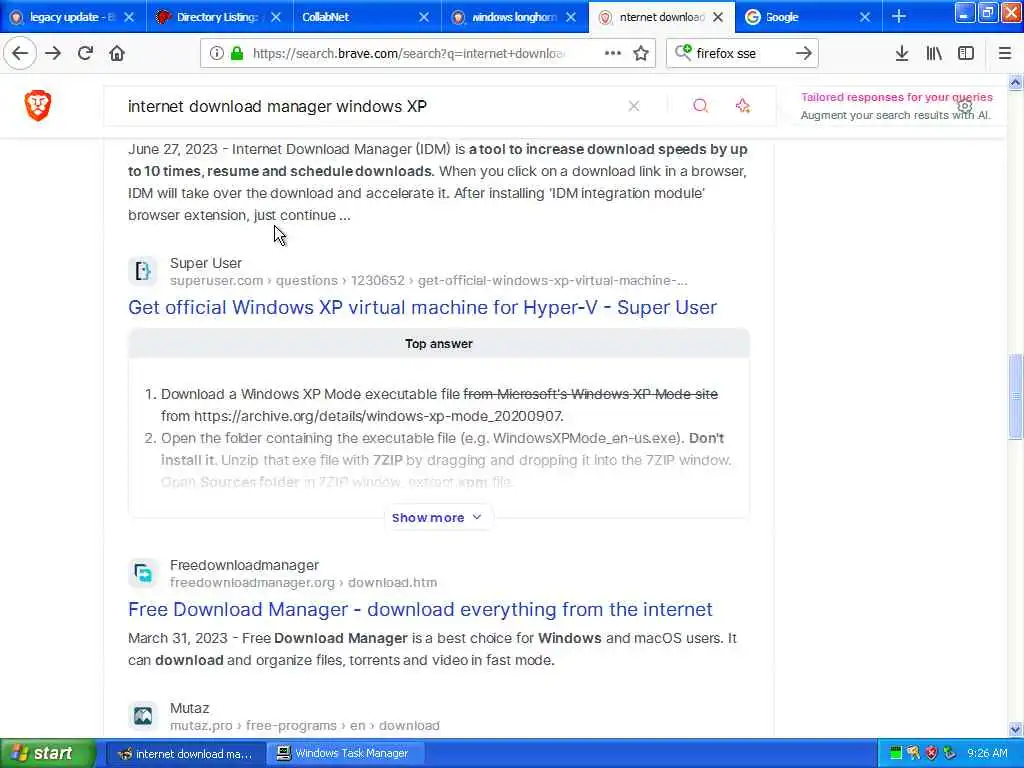Click the Freedownloadmanager favicon
The width and height of the screenshot is (1024, 768).
142,573
